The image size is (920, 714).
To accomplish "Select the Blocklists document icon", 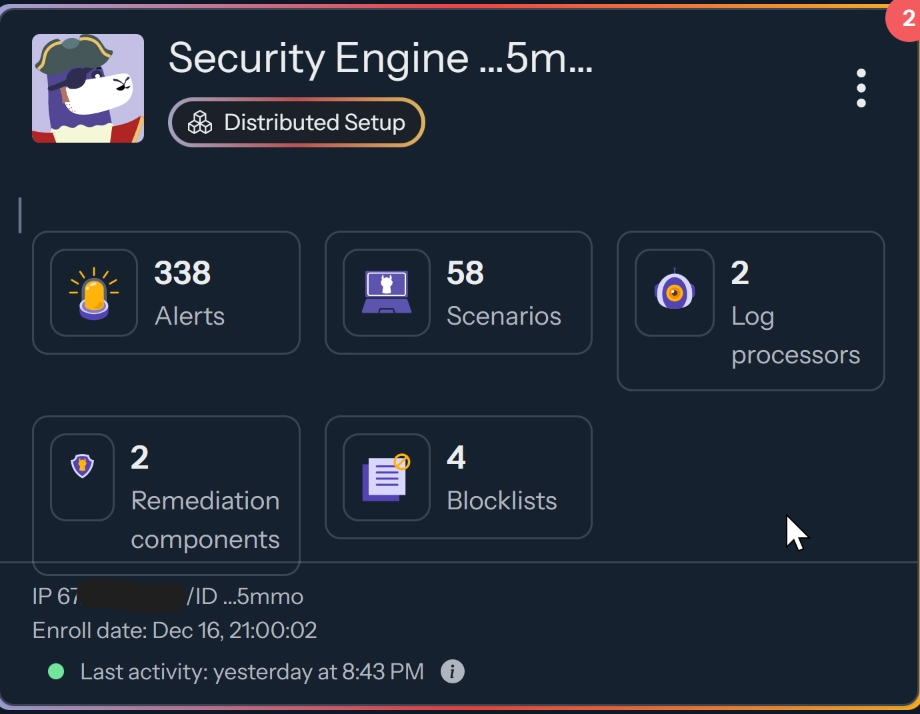I will tap(385, 476).
